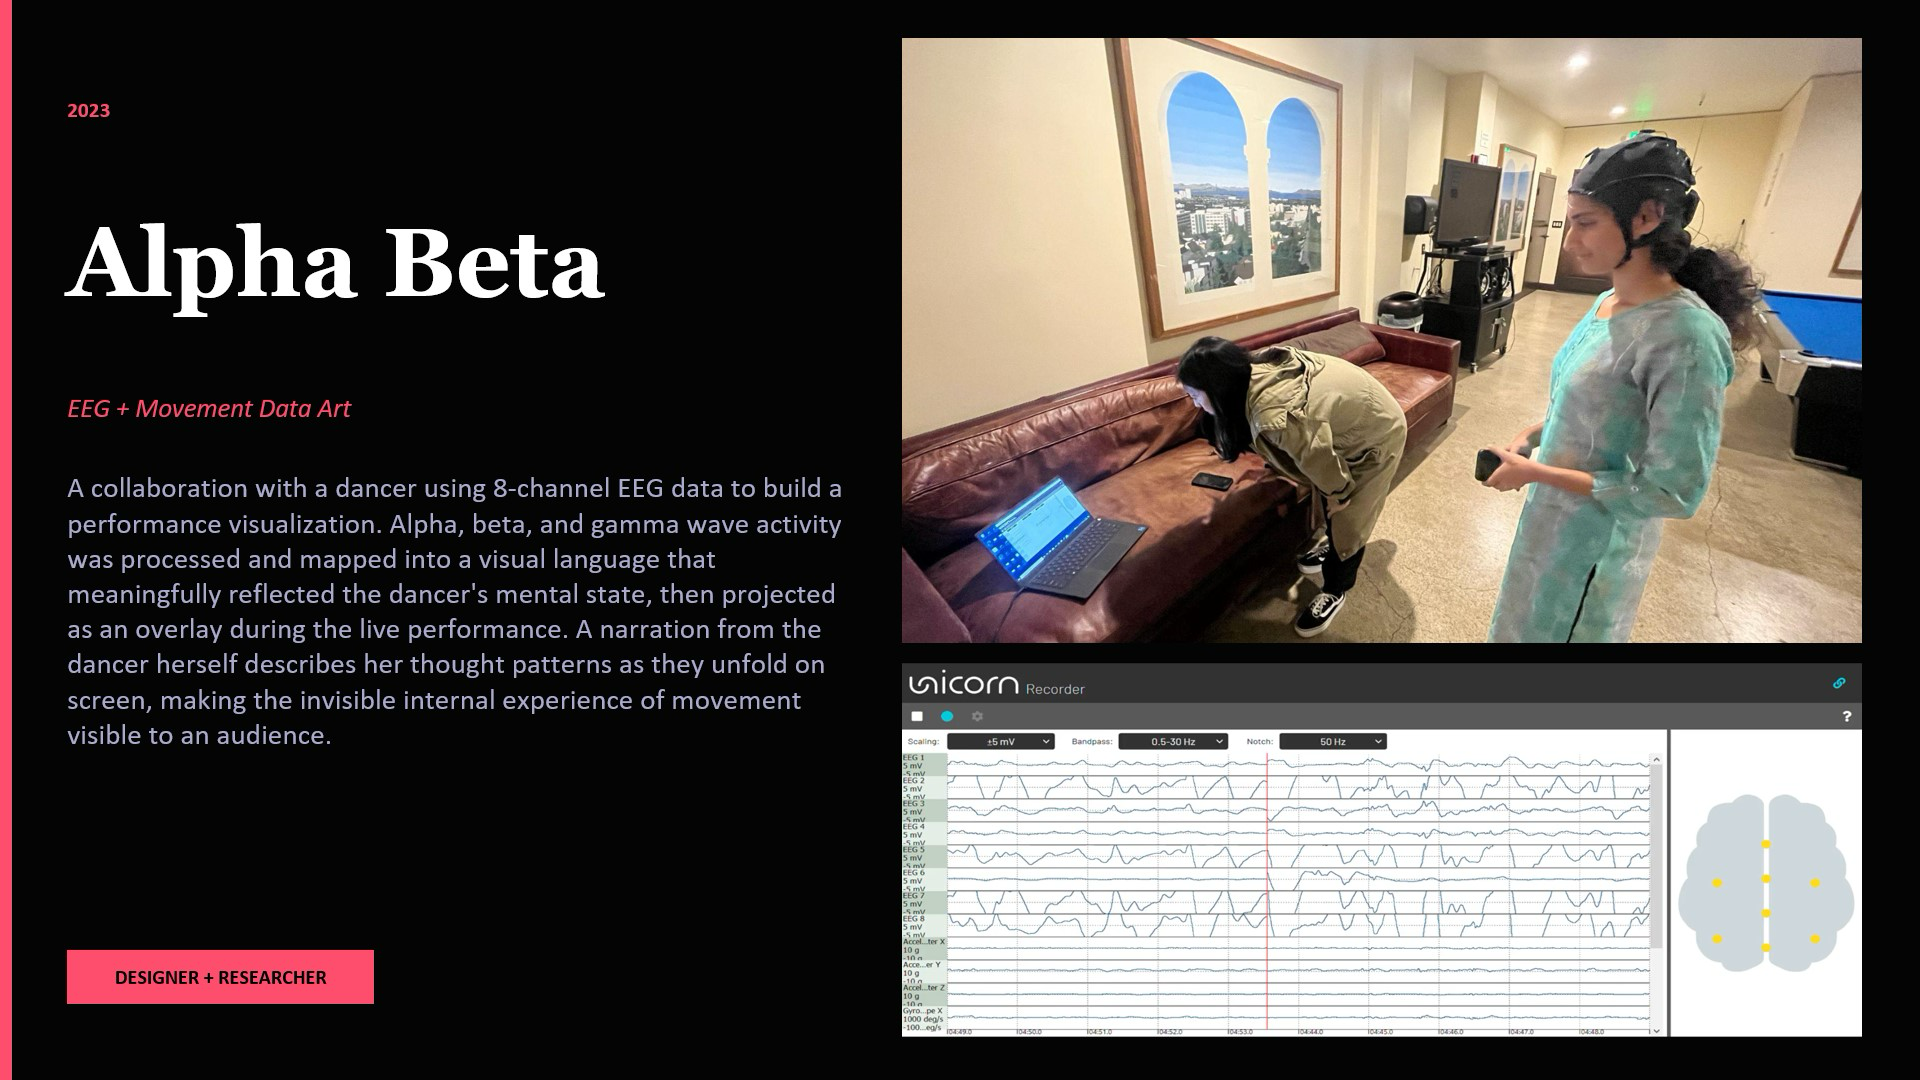Click the vertical scrollbar thumb beside EEG traces
Screen dimensions: 1920x1080
pos(1656,857)
